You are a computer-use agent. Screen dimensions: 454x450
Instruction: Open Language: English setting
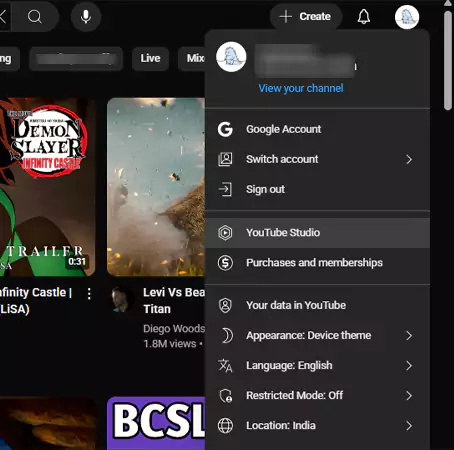[x=317, y=366]
